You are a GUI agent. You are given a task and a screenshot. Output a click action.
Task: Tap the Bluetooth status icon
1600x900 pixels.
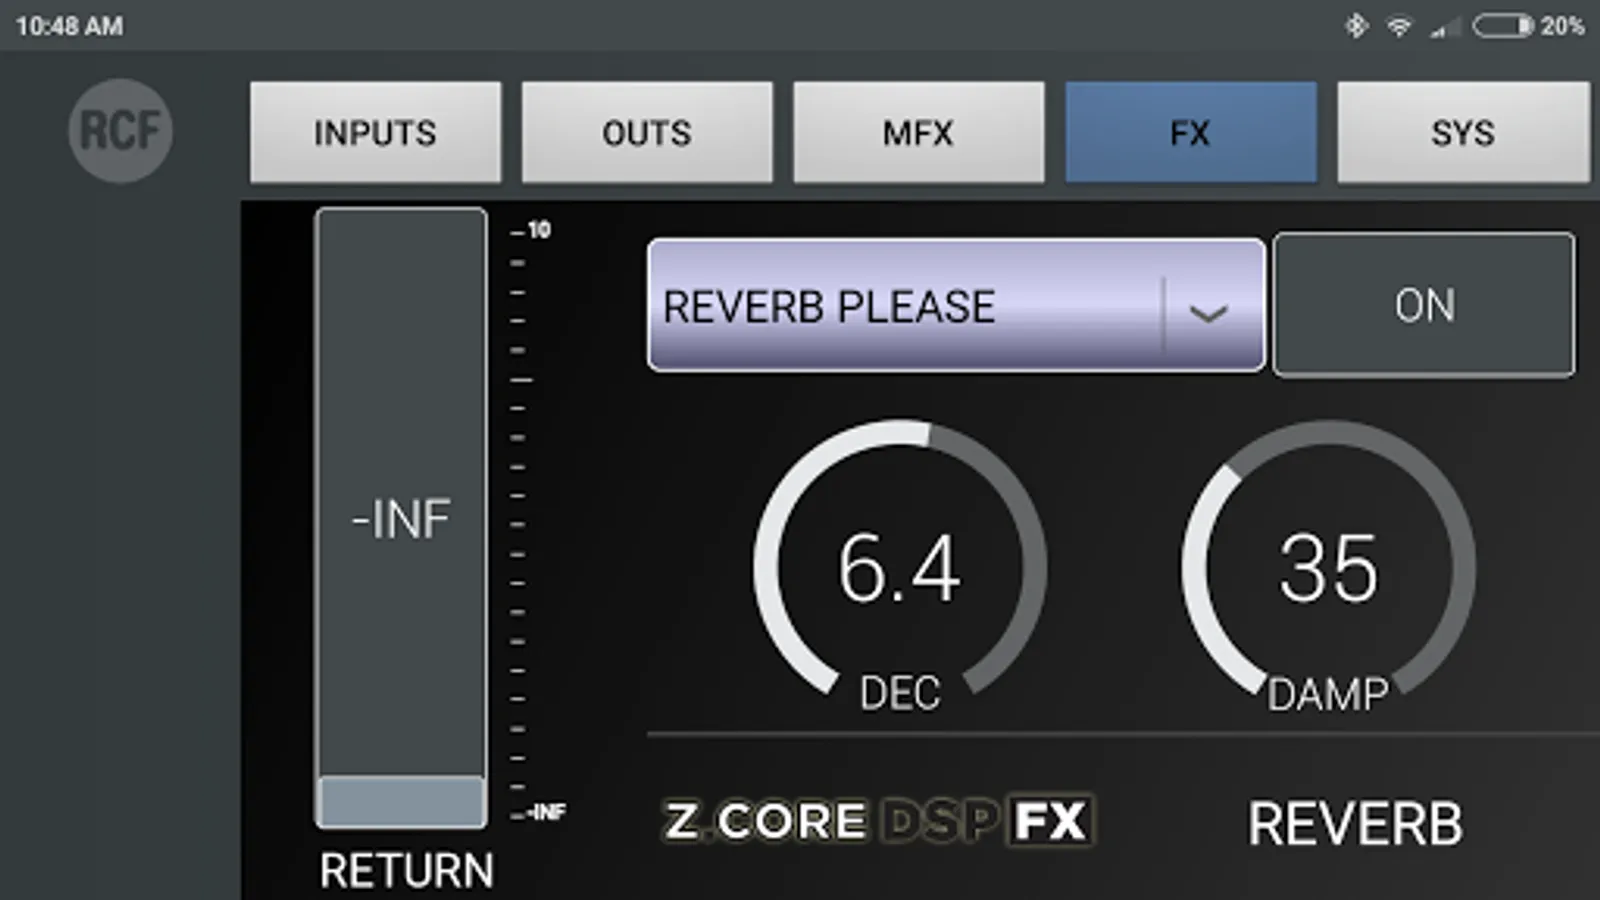coord(1356,26)
